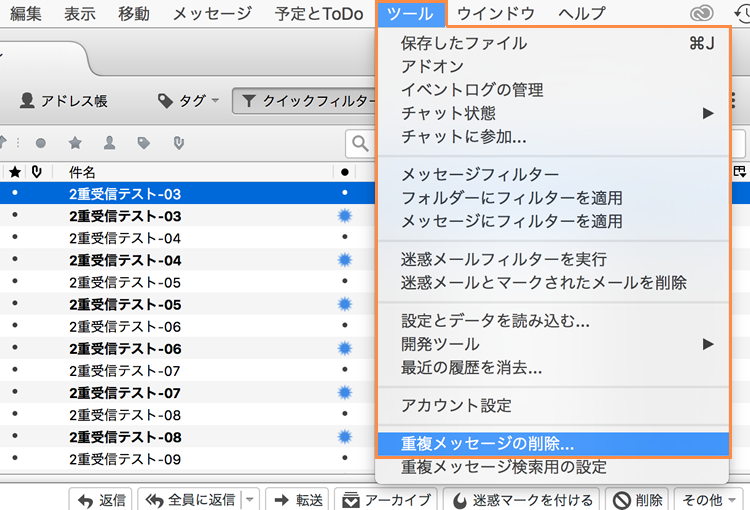Toggle read status of bold 2重受信テスト-04

[x=344, y=260]
